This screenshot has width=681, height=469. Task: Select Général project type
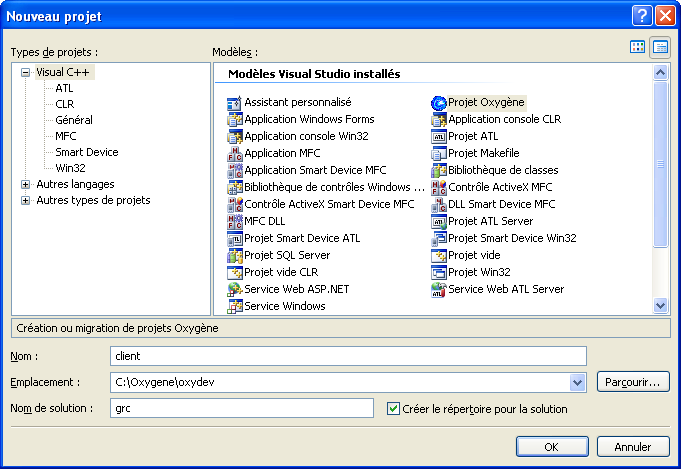74,120
